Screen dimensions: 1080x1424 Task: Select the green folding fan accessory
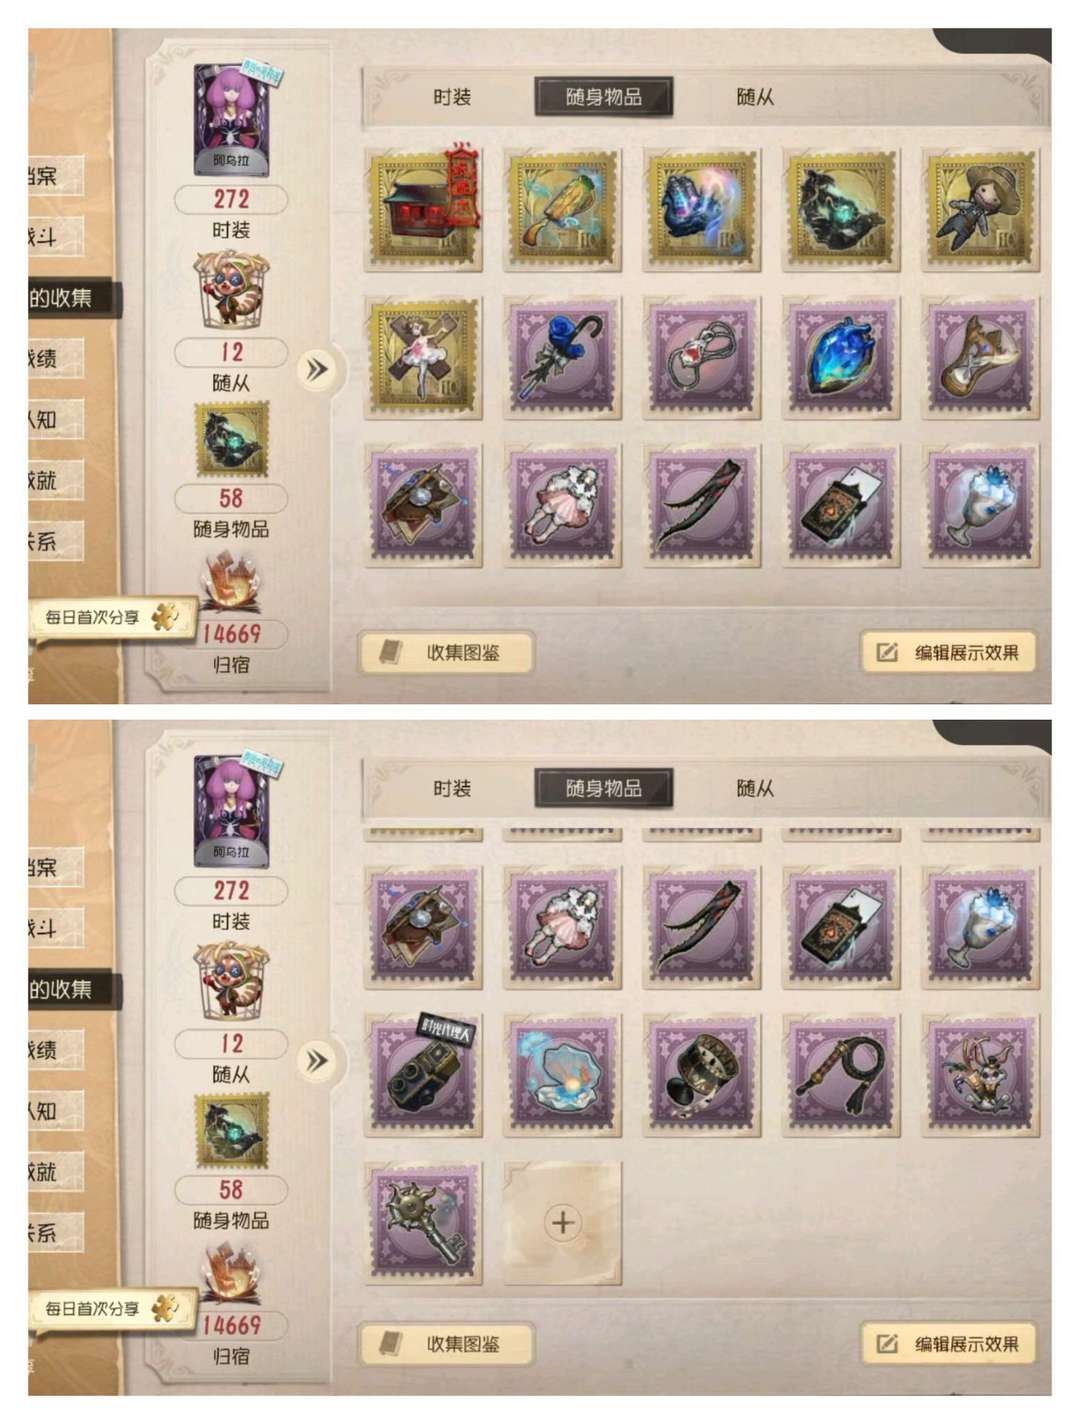(563, 209)
